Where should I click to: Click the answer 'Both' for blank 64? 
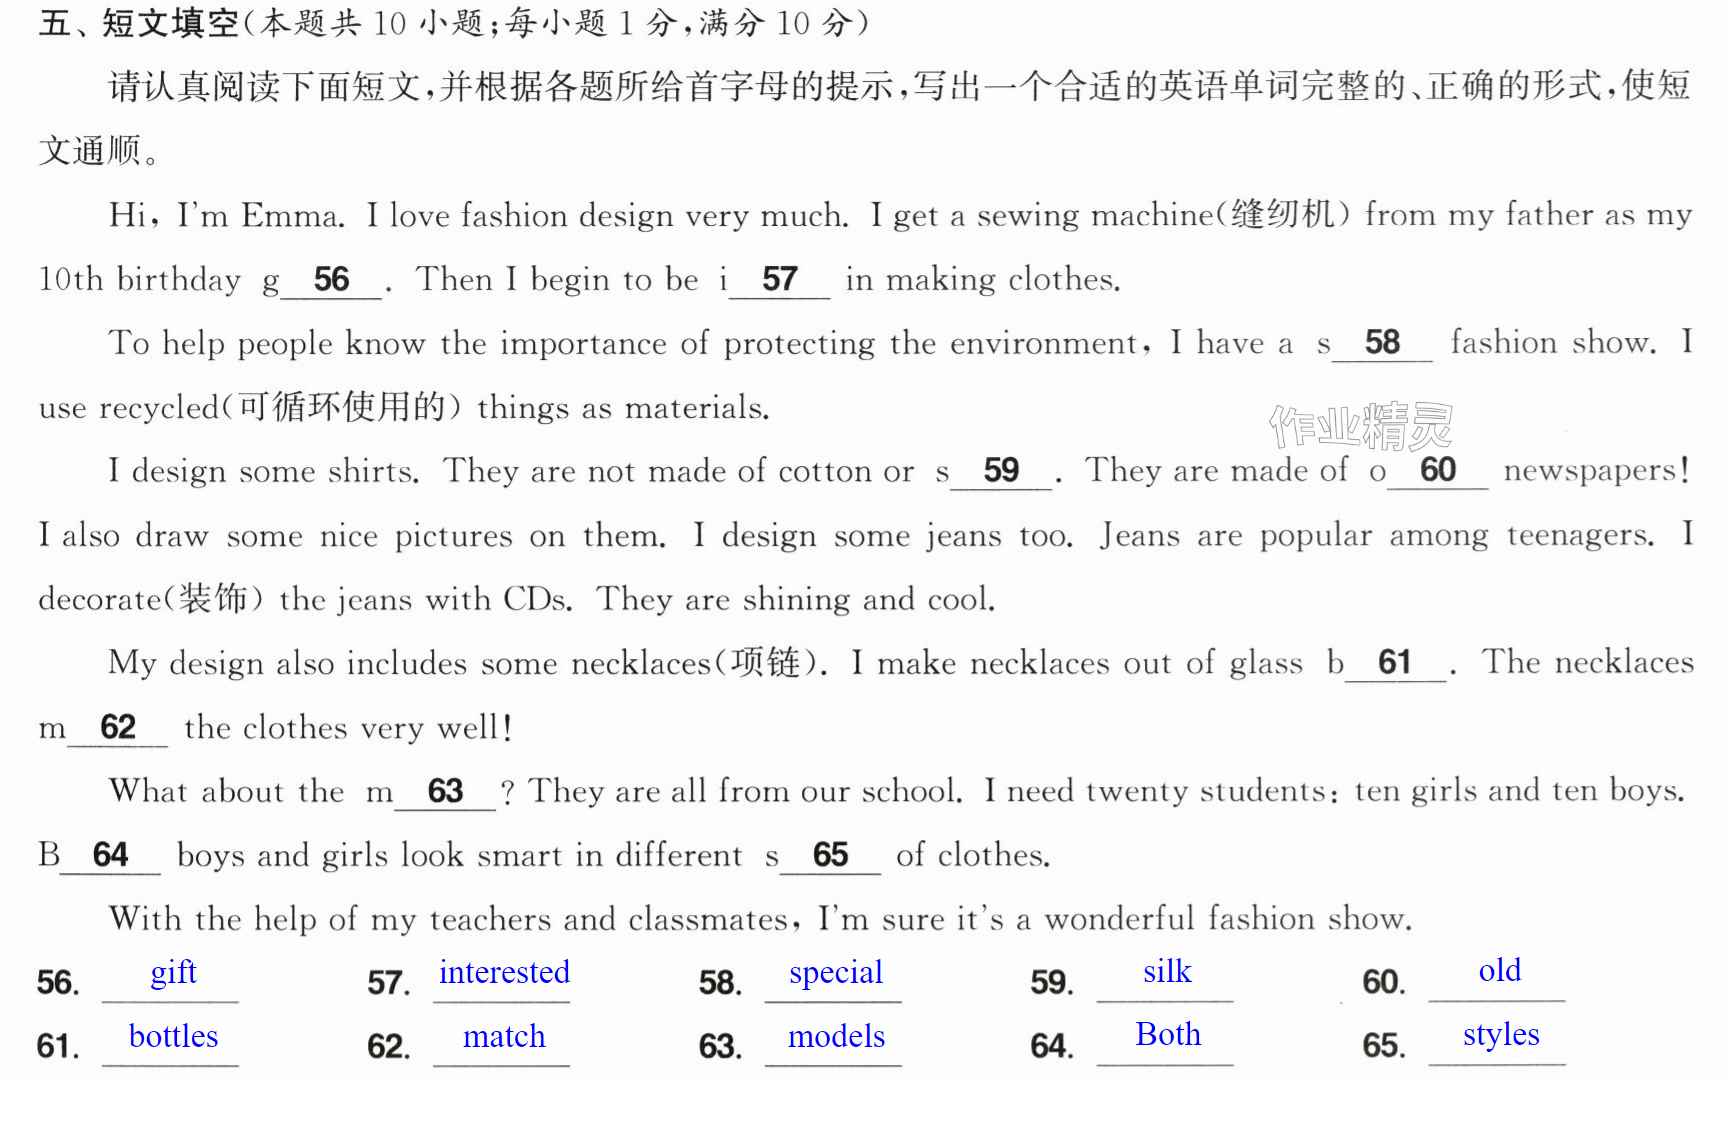1168,1034
